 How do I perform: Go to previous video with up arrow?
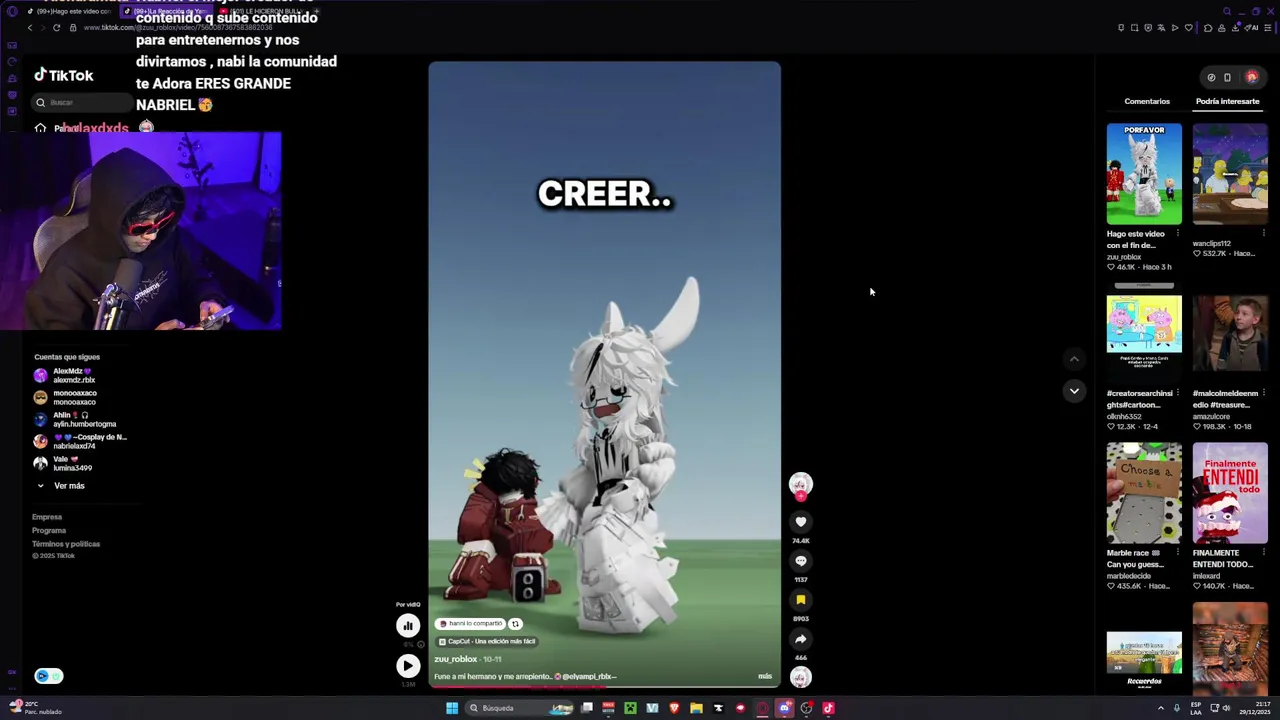(1074, 359)
